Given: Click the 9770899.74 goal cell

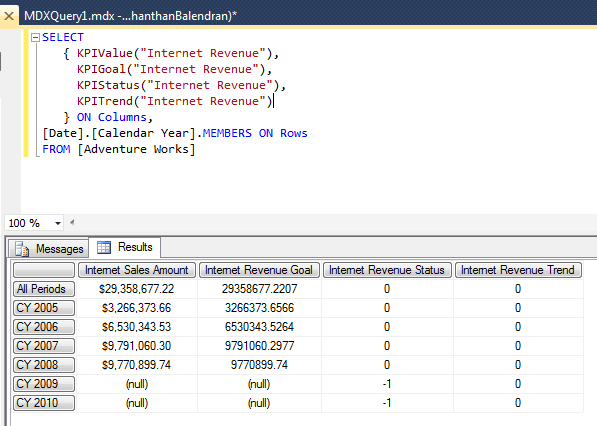Looking at the screenshot, I should (x=259, y=365).
